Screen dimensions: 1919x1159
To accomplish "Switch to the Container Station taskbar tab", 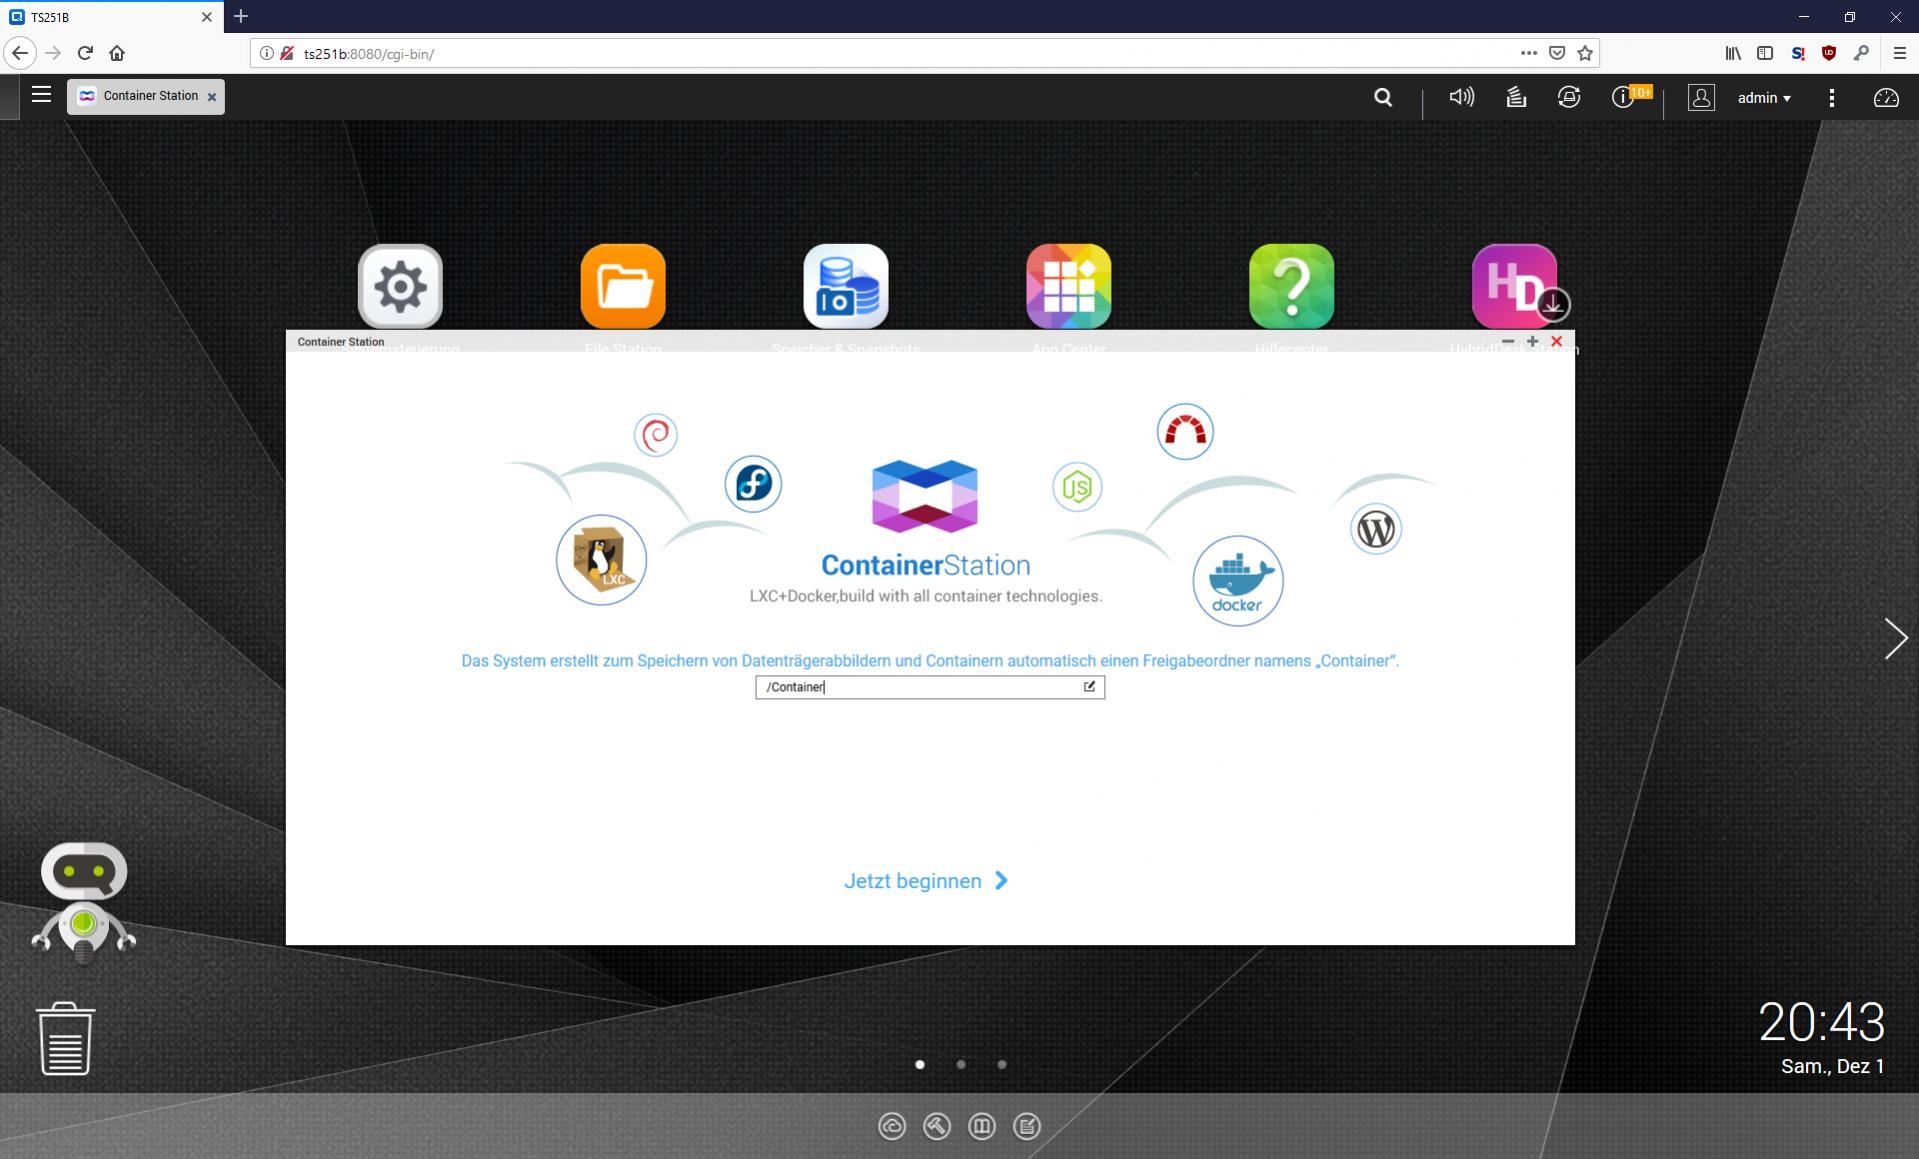I will pos(146,96).
